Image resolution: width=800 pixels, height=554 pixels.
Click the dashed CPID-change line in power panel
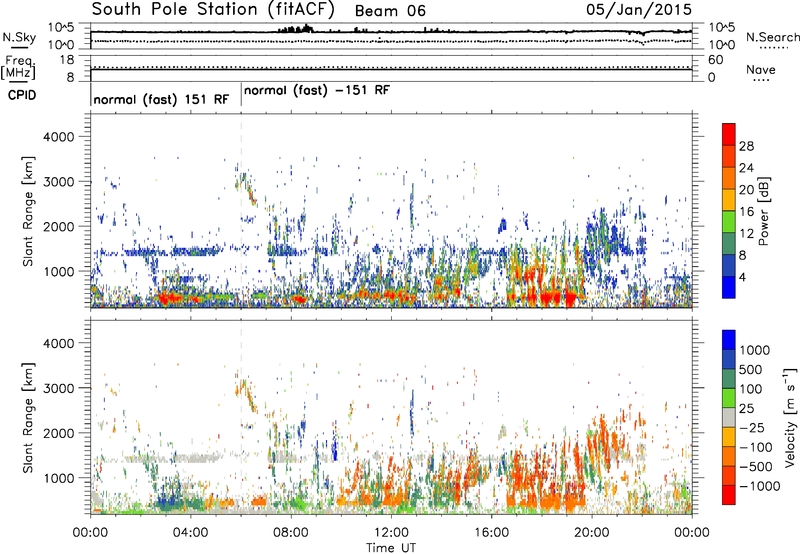(241, 211)
